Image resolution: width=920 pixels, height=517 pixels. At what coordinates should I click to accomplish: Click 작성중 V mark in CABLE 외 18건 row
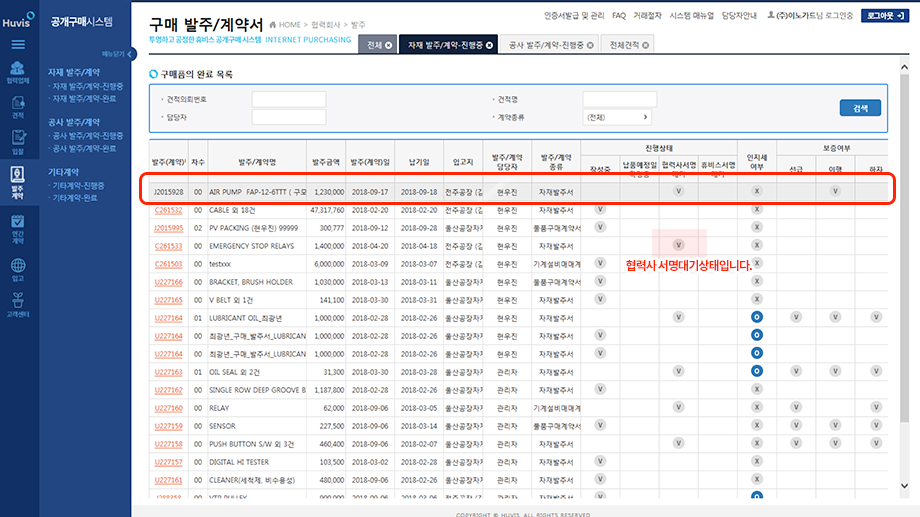point(600,209)
